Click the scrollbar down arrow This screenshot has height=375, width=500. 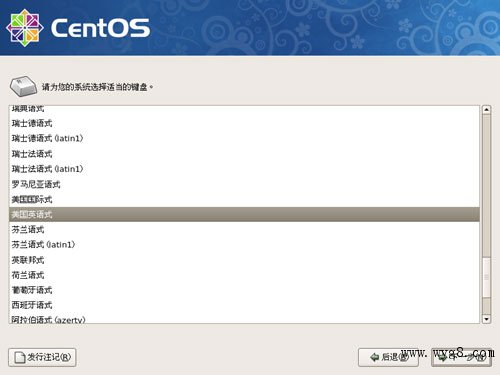486,319
